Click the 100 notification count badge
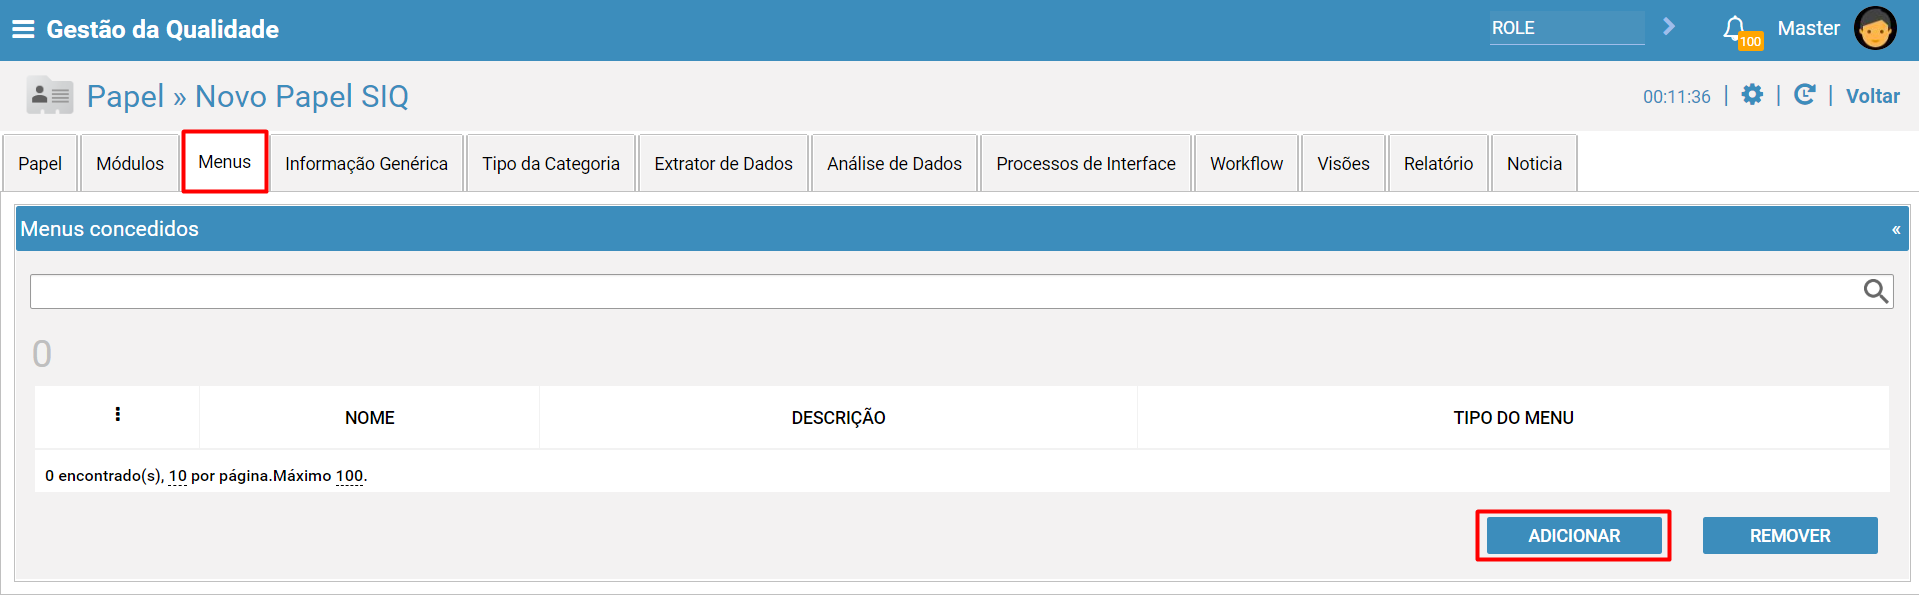1919x595 pixels. coord(1750,41)
